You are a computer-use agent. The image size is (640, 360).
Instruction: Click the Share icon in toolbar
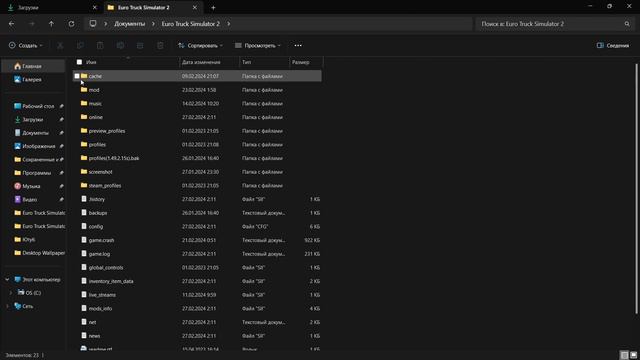pyautogui.click(x=140, y=45)
